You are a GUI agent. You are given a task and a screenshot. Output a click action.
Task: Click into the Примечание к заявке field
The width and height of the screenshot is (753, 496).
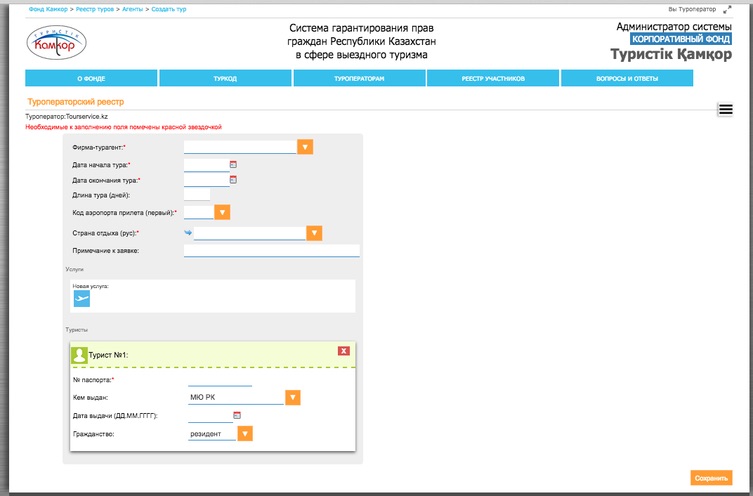271,250
